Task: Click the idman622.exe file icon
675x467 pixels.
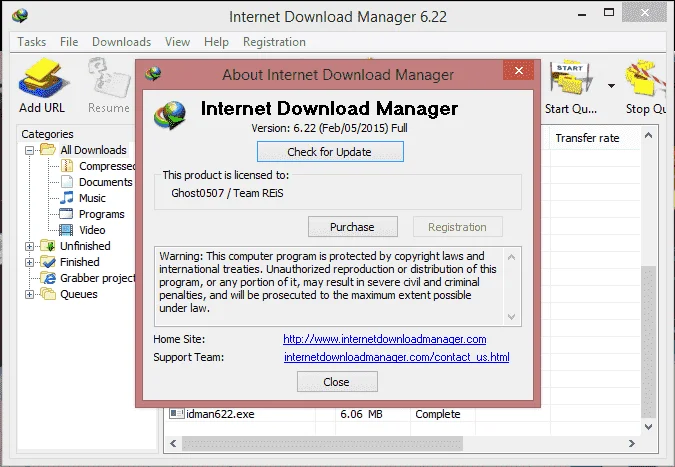Action: [x=176, y=414]
